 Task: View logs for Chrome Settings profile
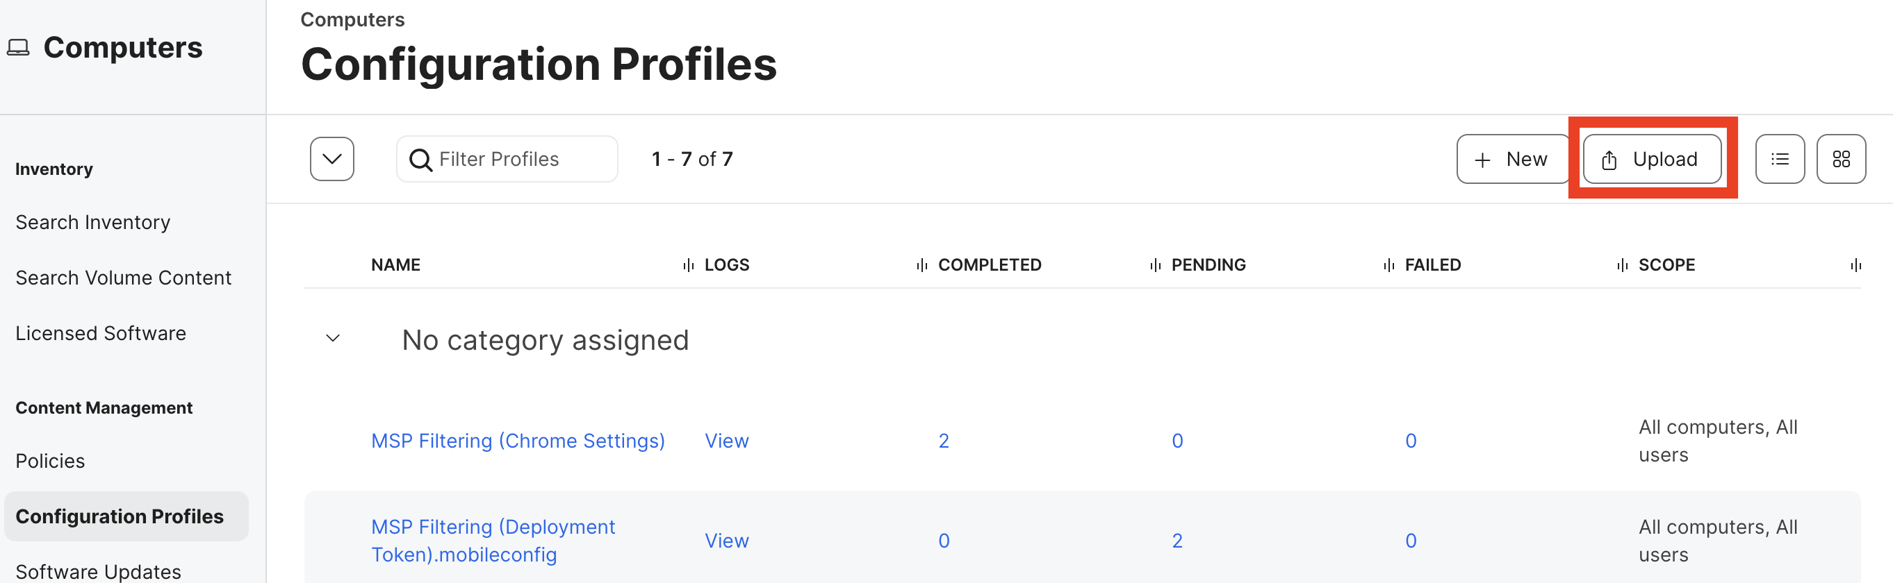727,441
